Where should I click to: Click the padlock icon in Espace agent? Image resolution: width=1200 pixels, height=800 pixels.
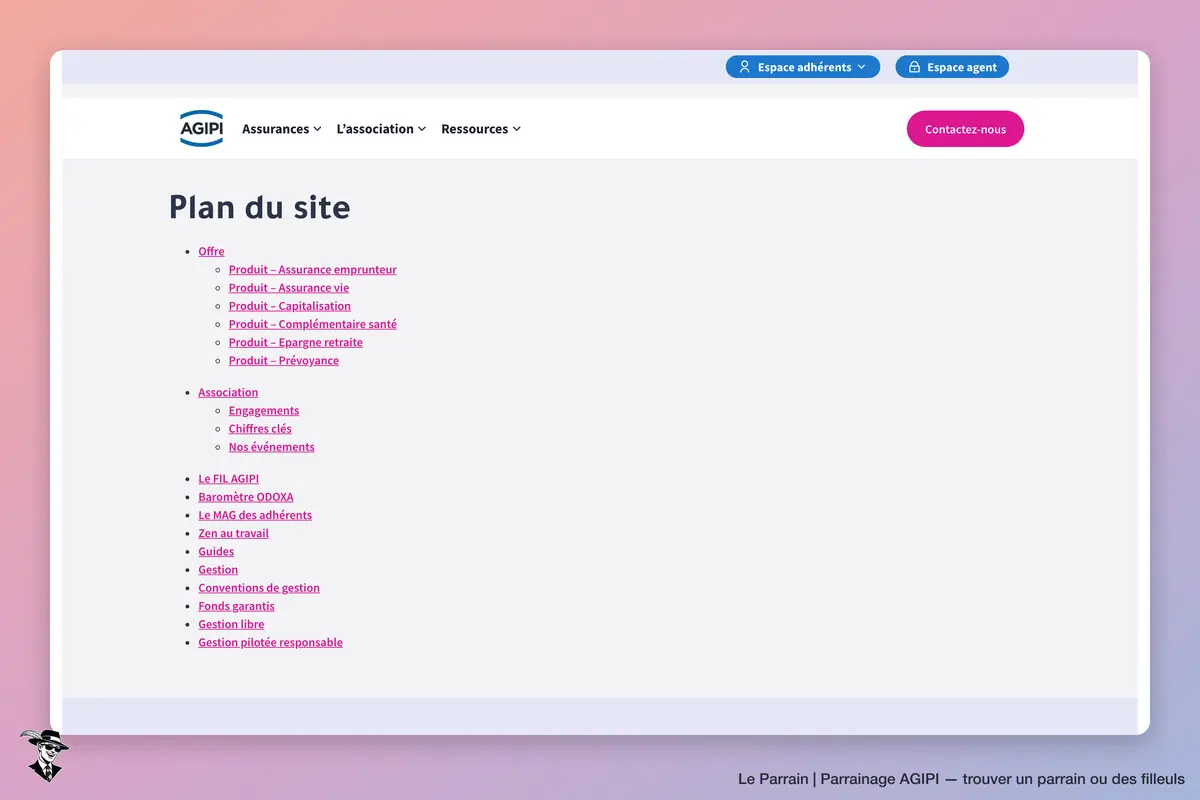point(914,67)
